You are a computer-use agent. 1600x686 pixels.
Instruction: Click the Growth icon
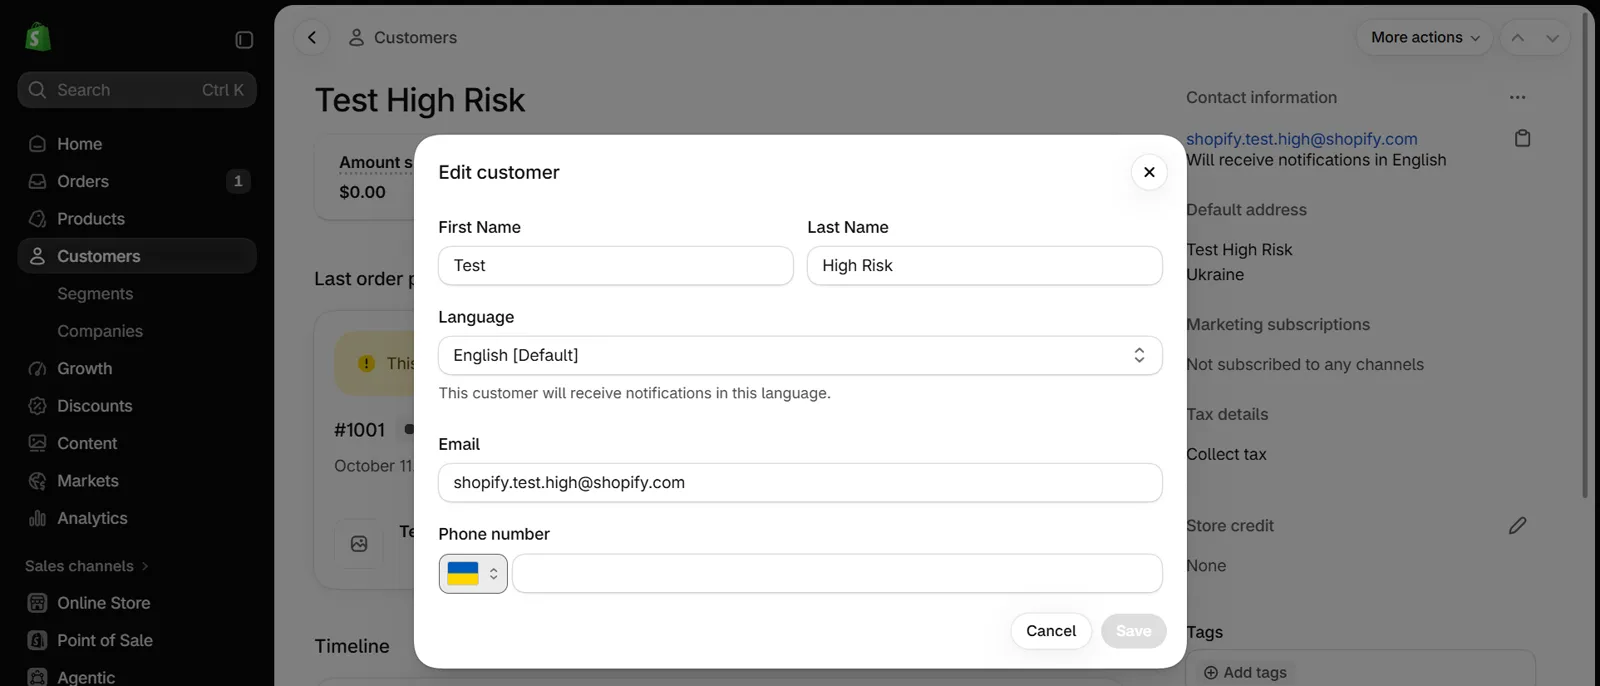click(x=37, y=369)
